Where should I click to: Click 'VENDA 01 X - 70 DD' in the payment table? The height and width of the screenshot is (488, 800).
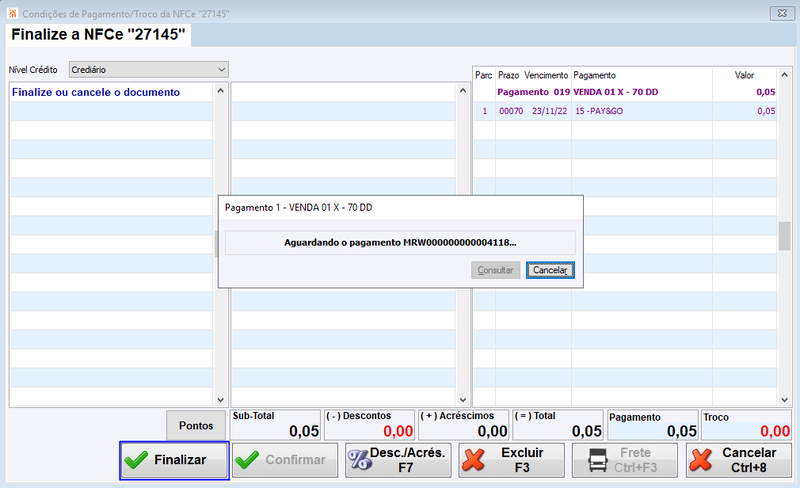pos(615,92)
